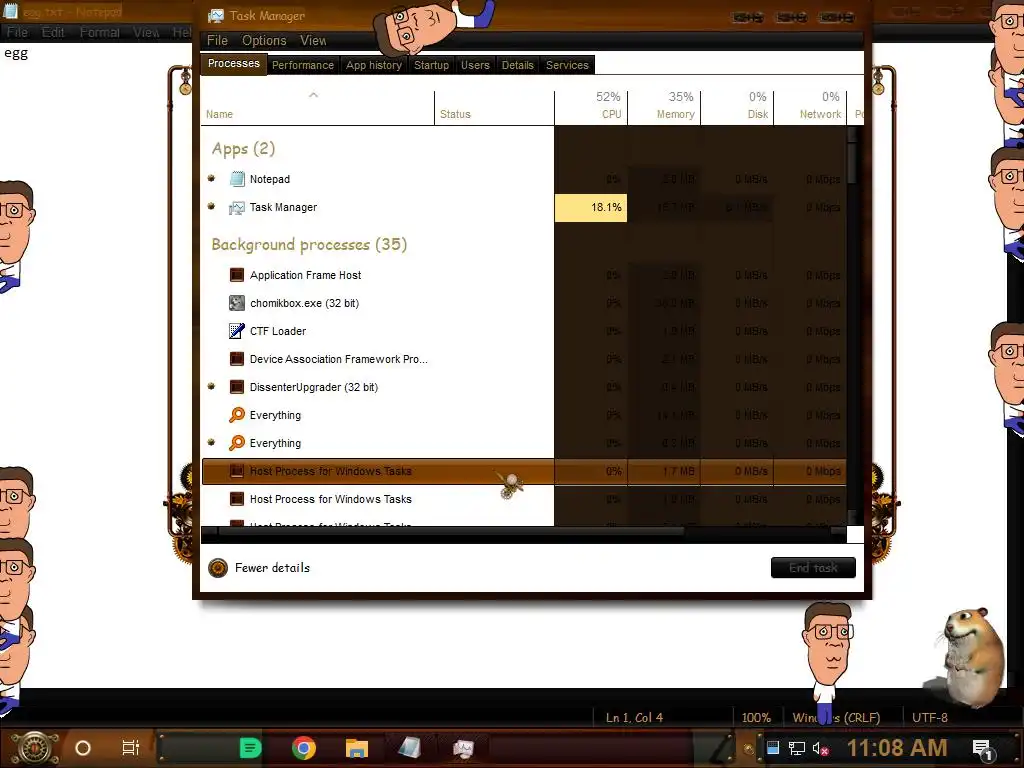Click the muted volume tray icon
This screenshot has height=768, width=1024.
(821, 748)
